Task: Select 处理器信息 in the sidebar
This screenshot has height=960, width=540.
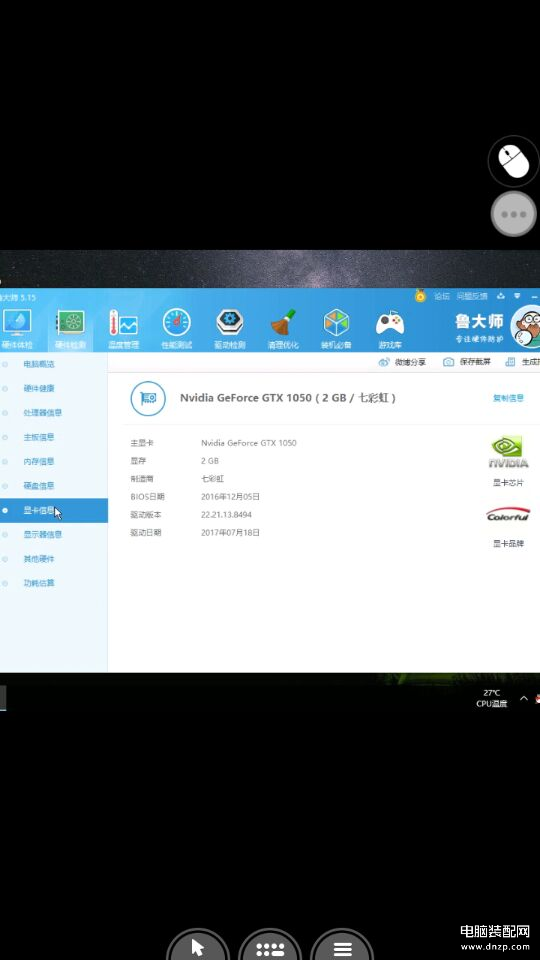Action: tap(42, 413)
